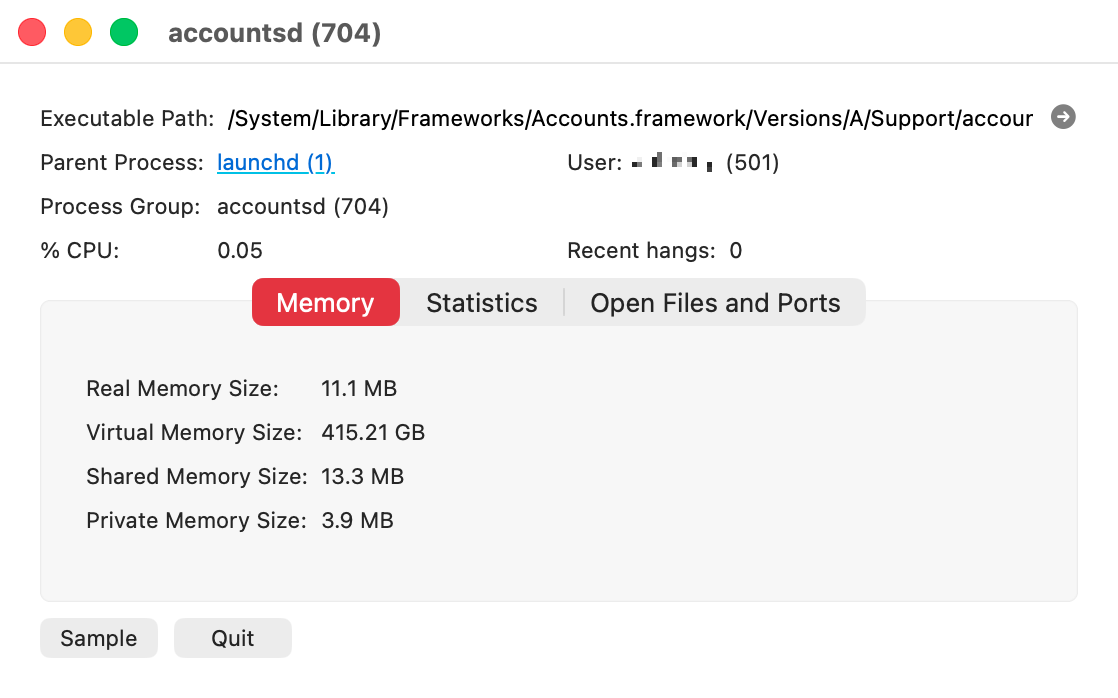Click the user ID (501)
The image size is (1118, 698).
tap(752, 163)
